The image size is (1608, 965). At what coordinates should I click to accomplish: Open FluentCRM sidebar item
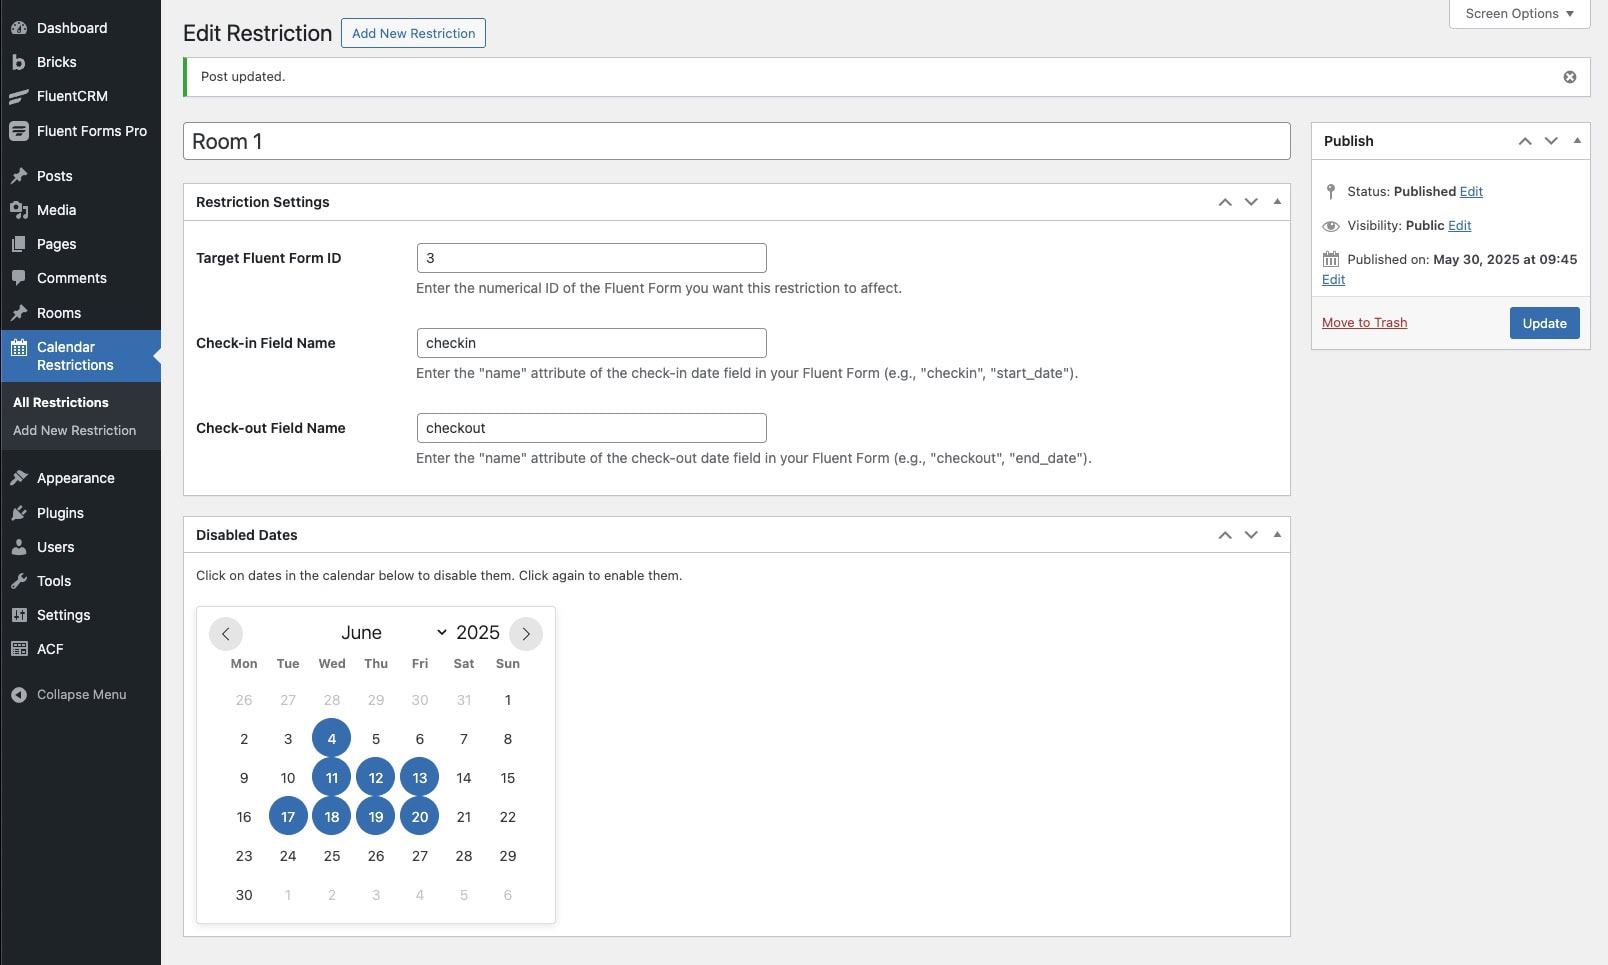tap(72, 96)
